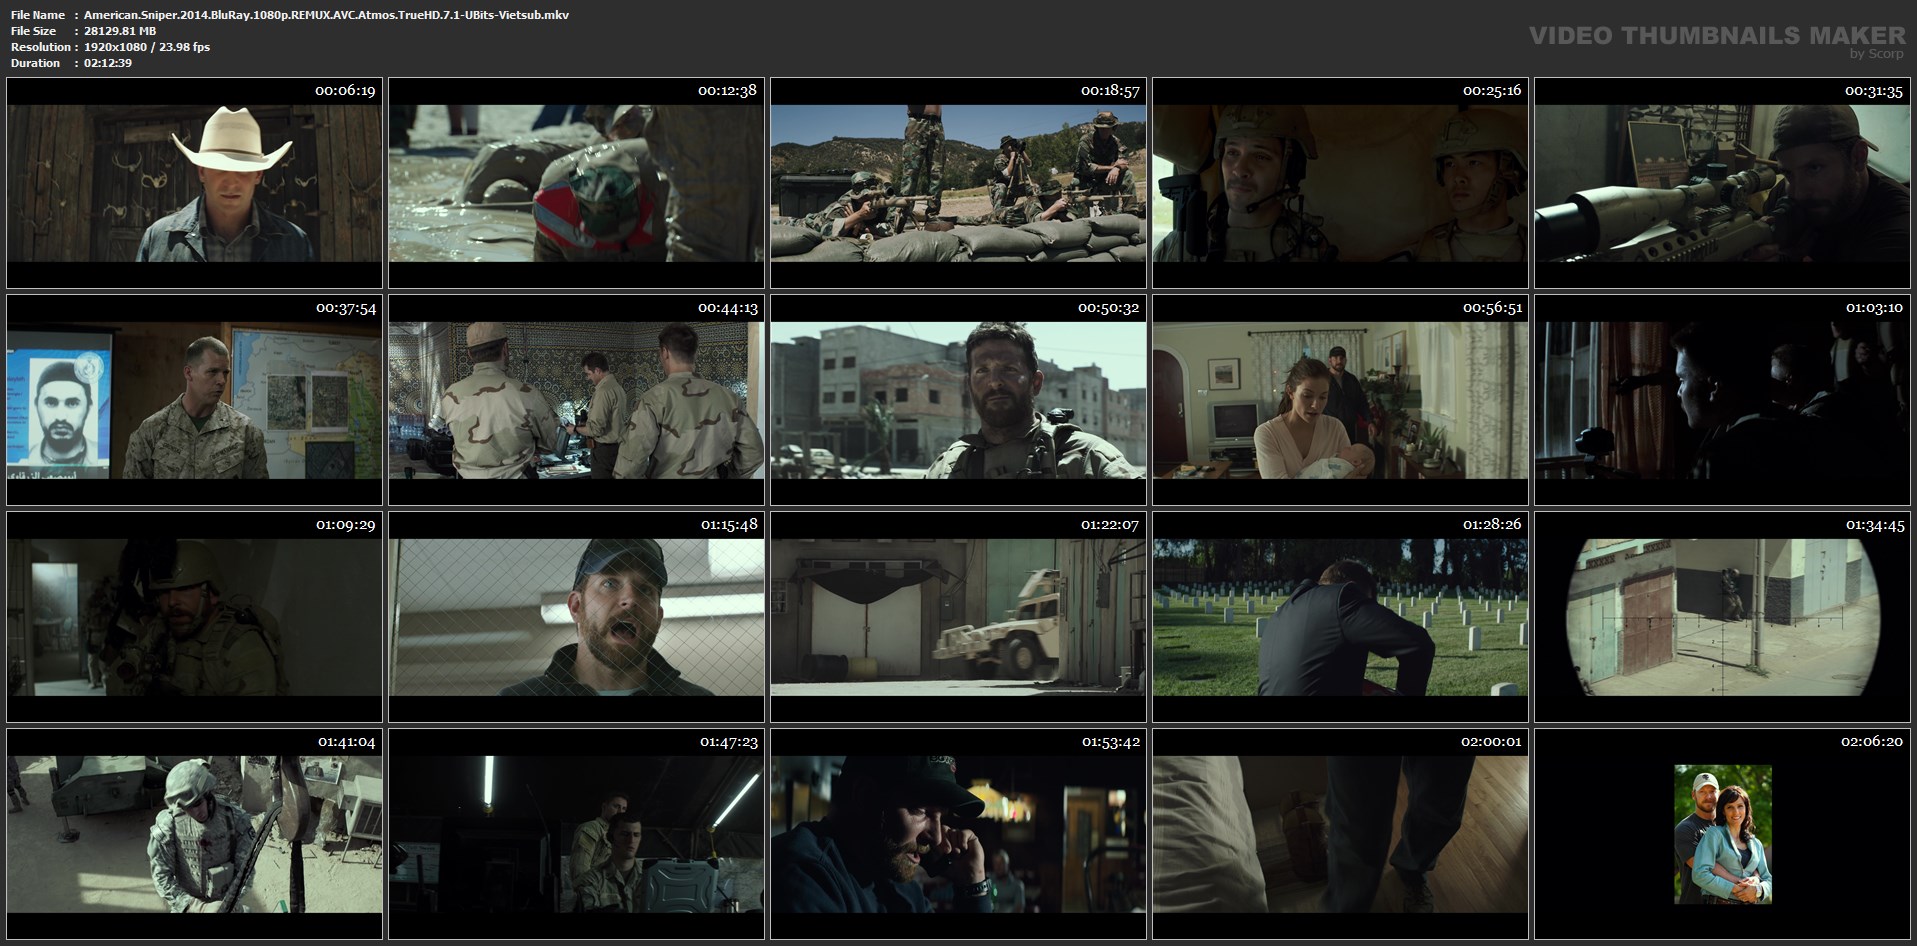
Task: Click the Resolution label
Action: point(40,47)
